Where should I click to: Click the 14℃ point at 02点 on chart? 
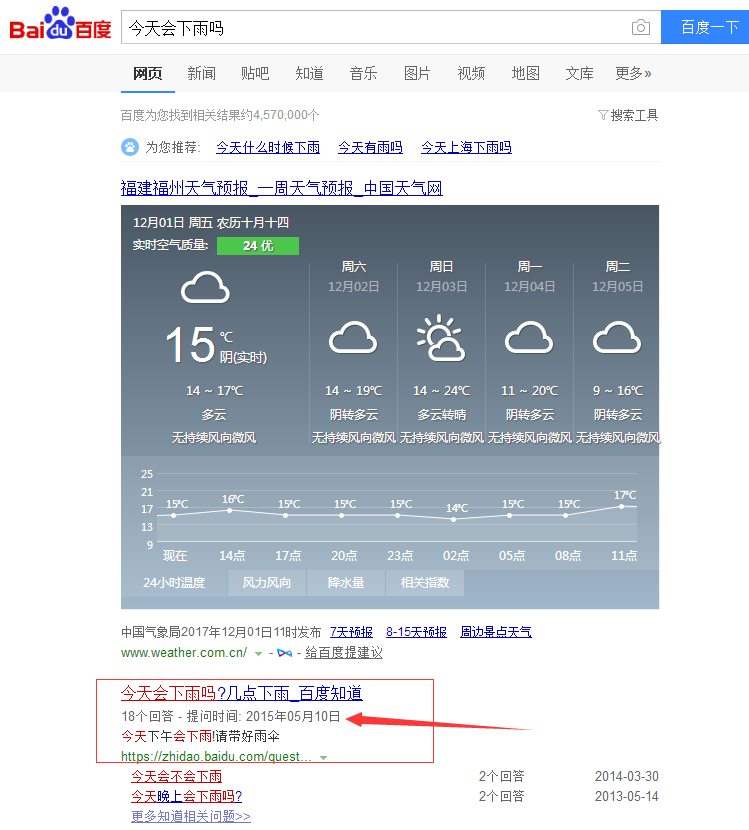click(454, 519)
